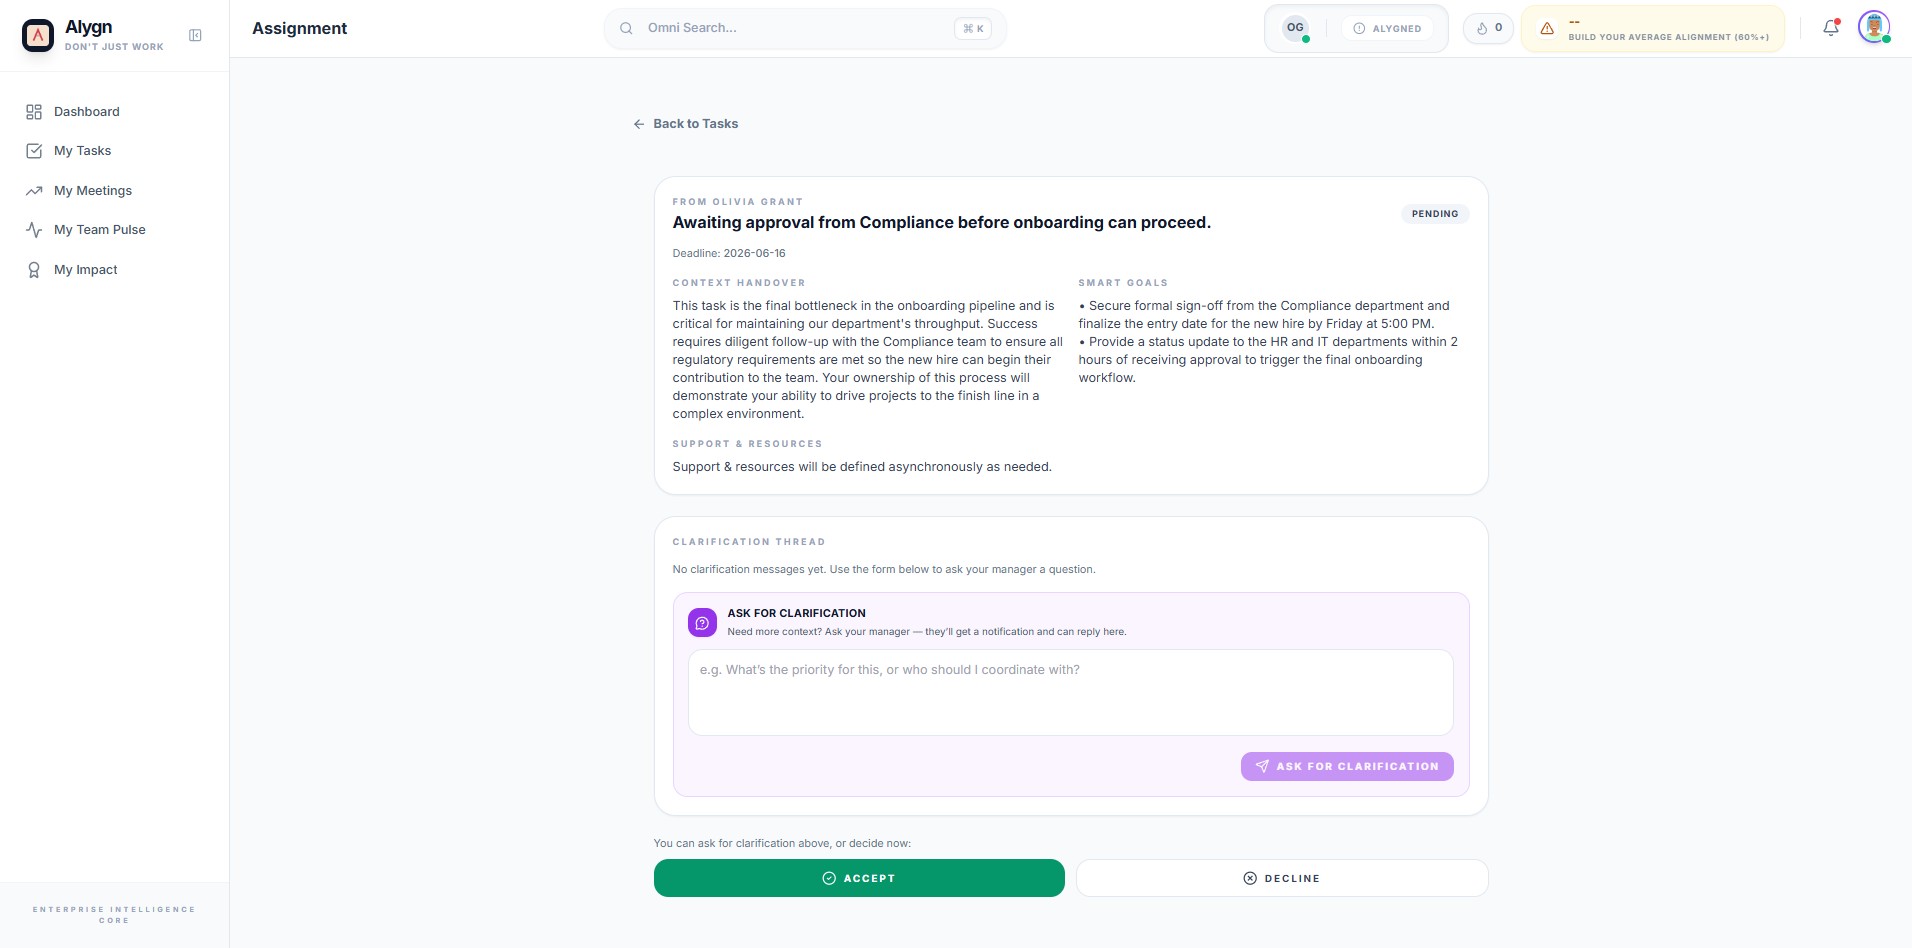
Task: Click the purple question mark icon
Action: click(x=702, y=623)
